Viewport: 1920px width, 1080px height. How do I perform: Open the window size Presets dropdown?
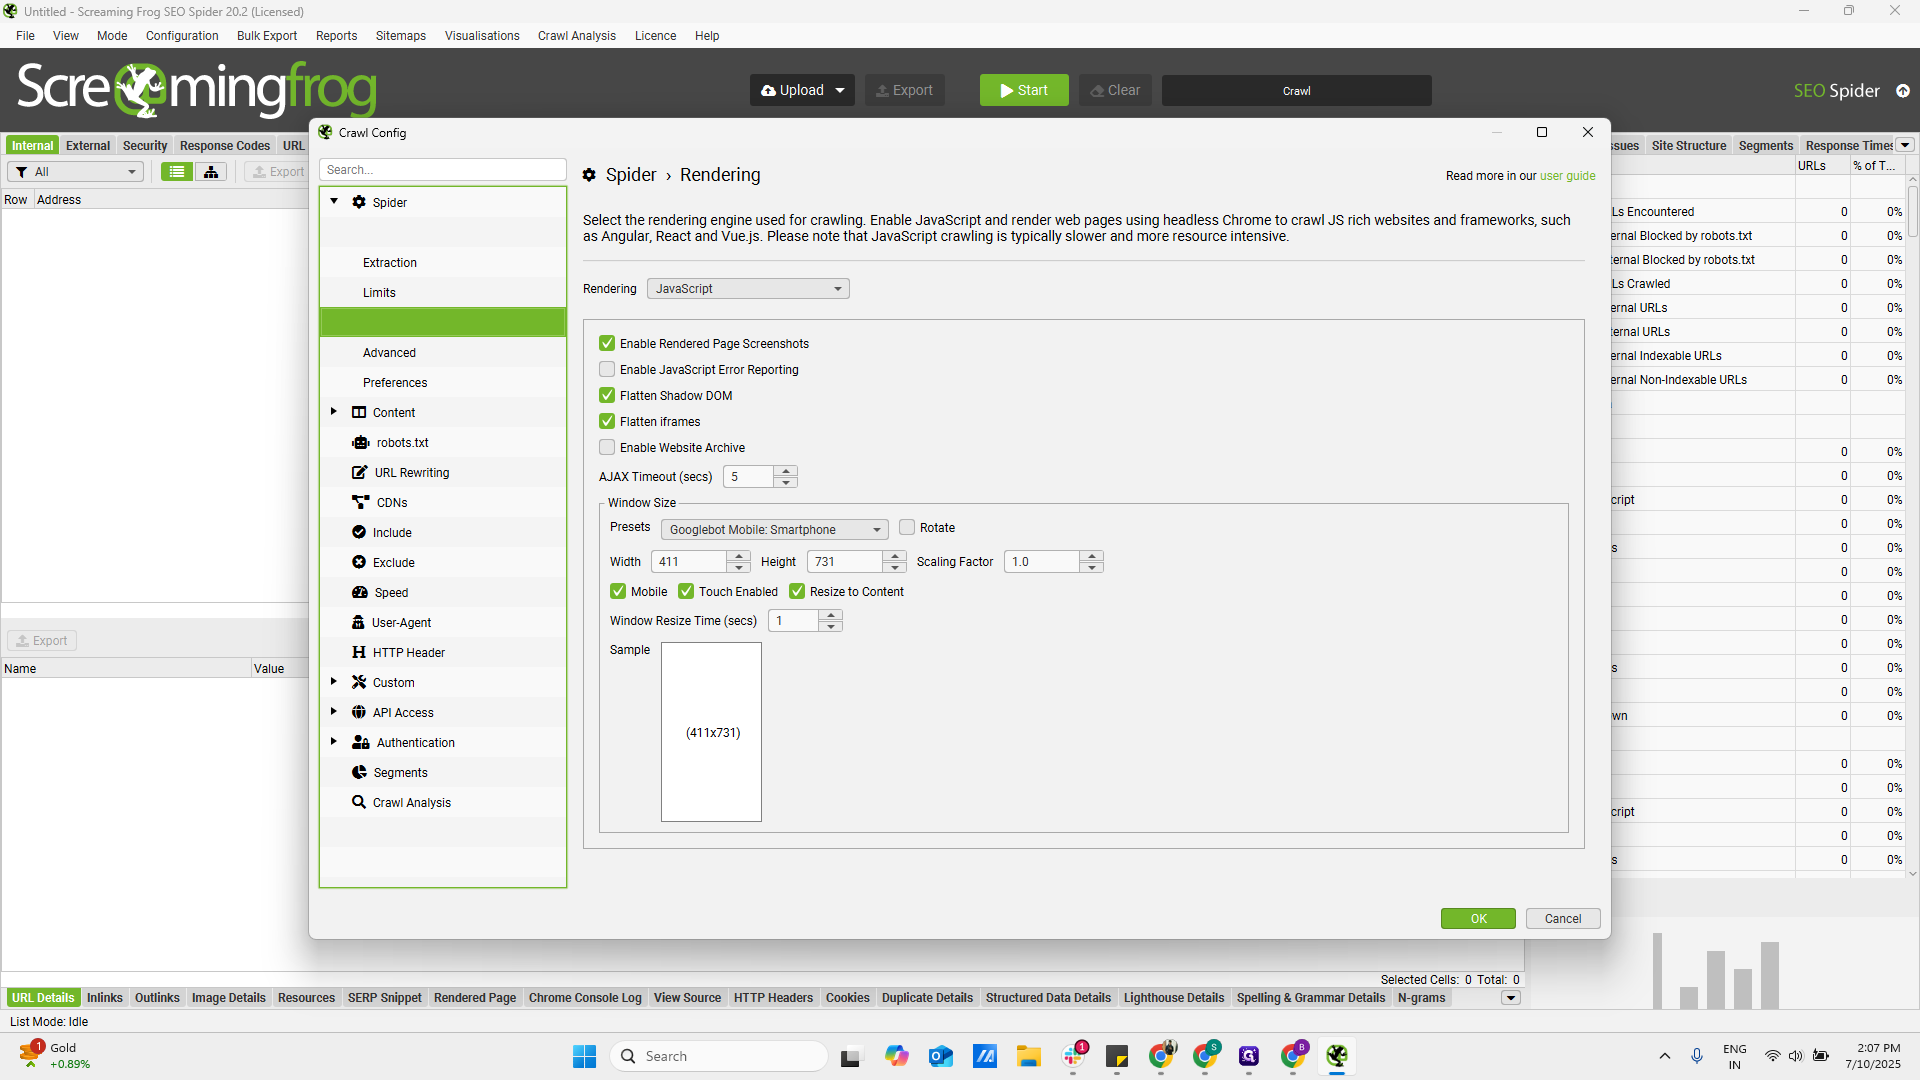[x=774, y=529]
